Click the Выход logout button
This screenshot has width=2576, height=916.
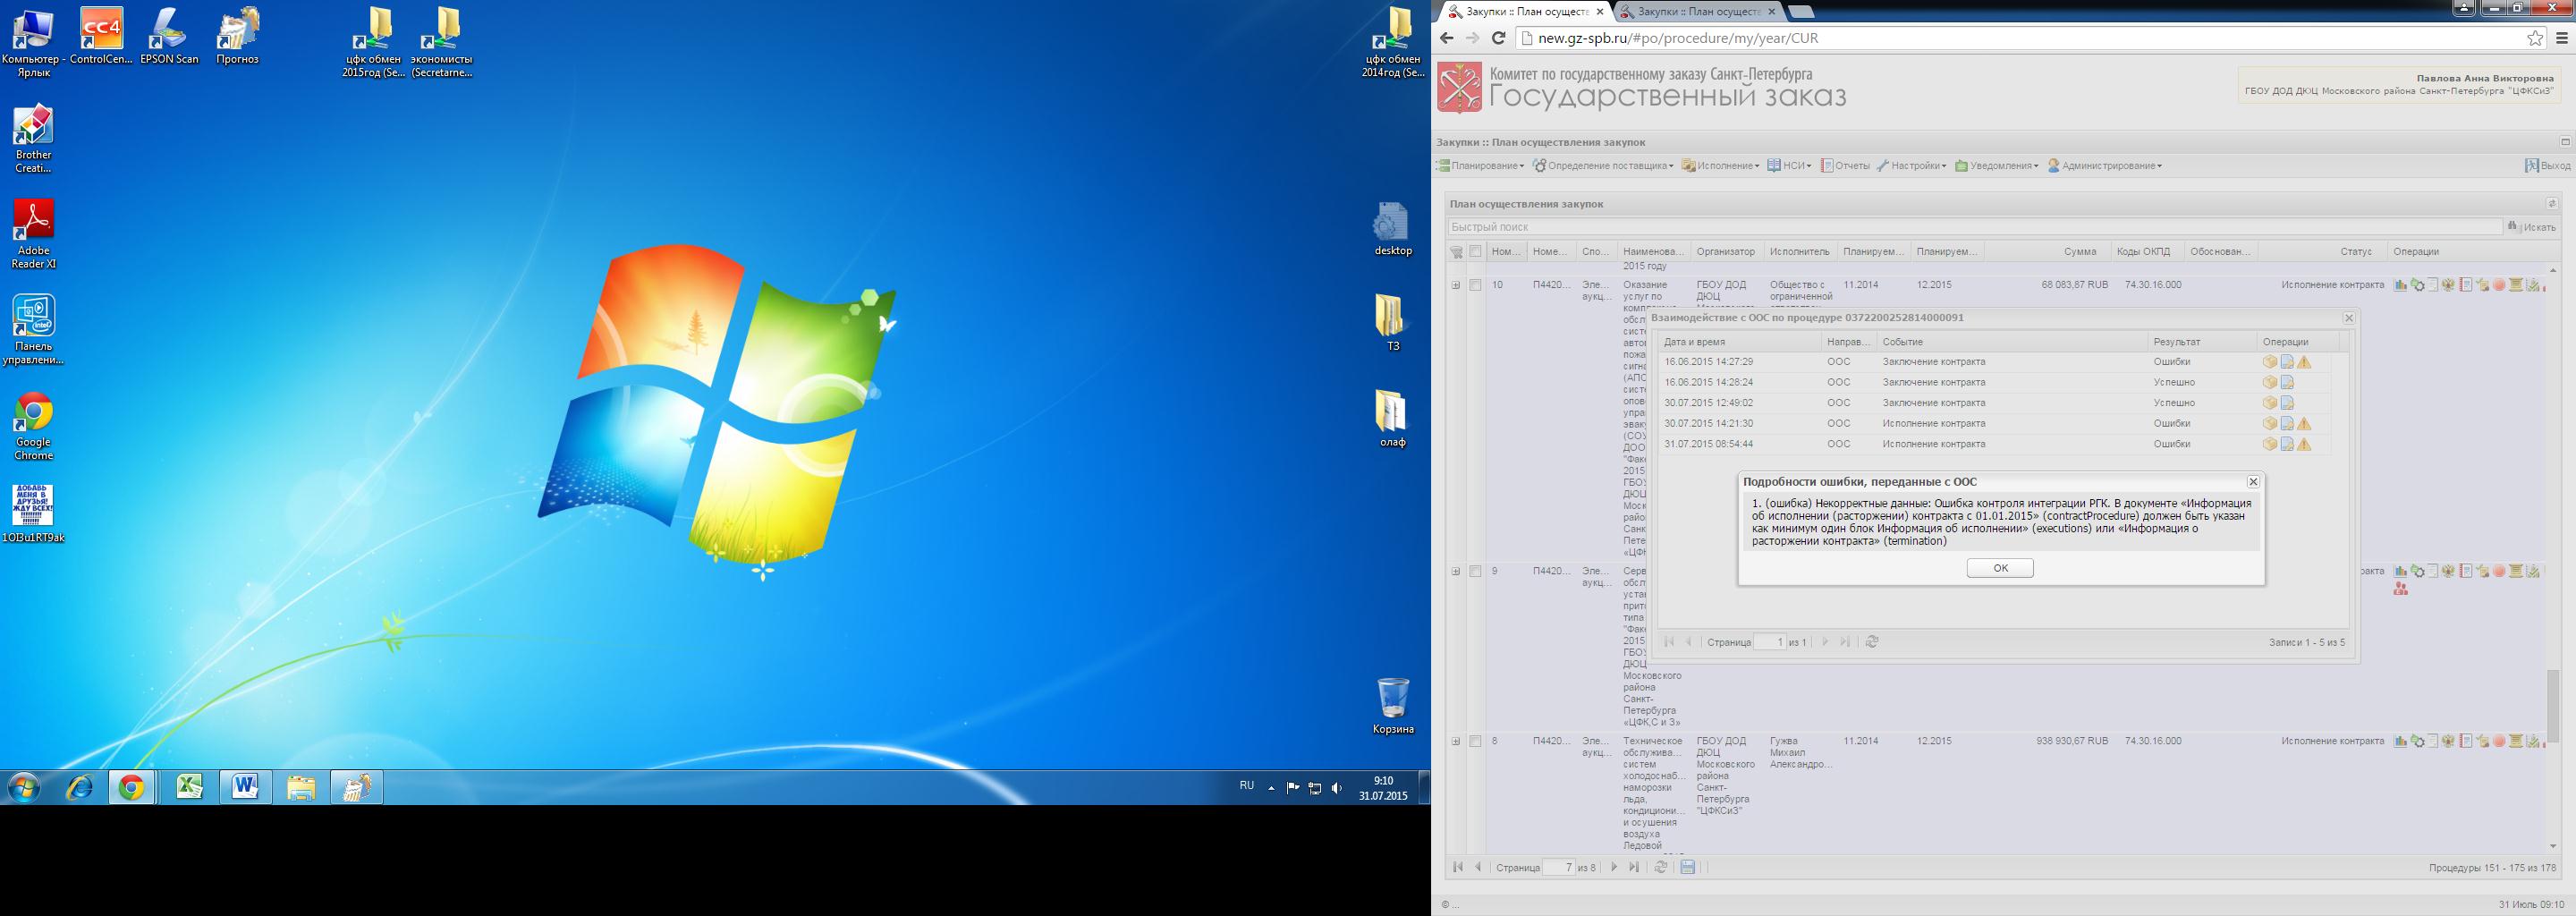(2547, 166)
